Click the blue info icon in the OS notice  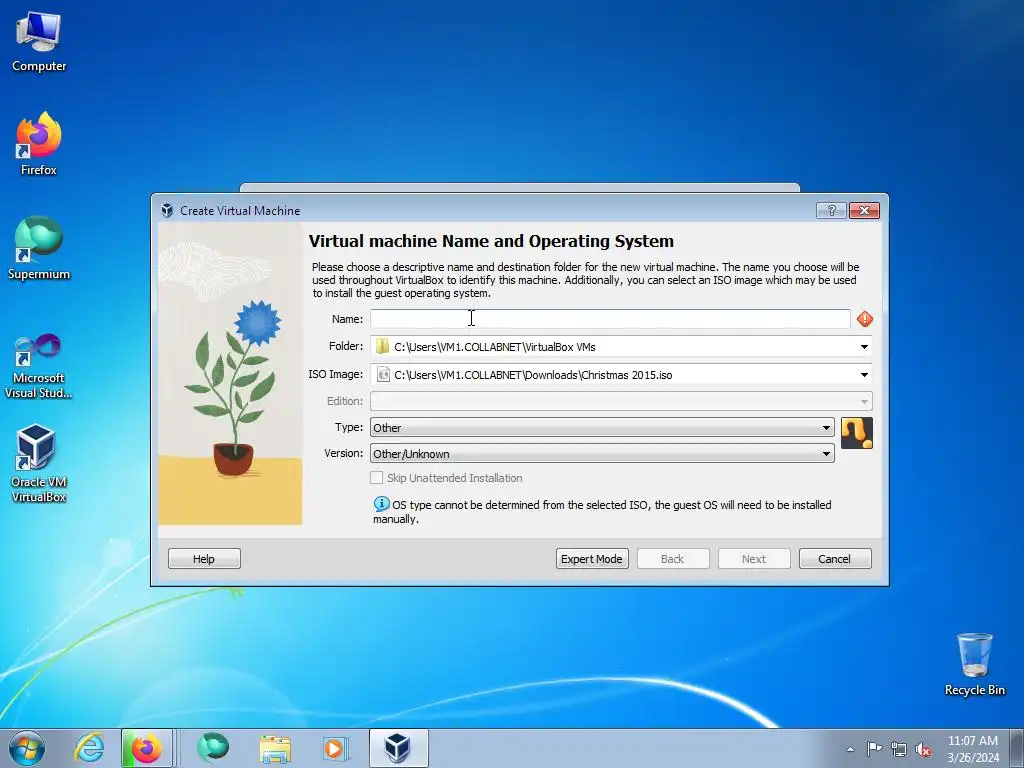click(x=381, y=504)
